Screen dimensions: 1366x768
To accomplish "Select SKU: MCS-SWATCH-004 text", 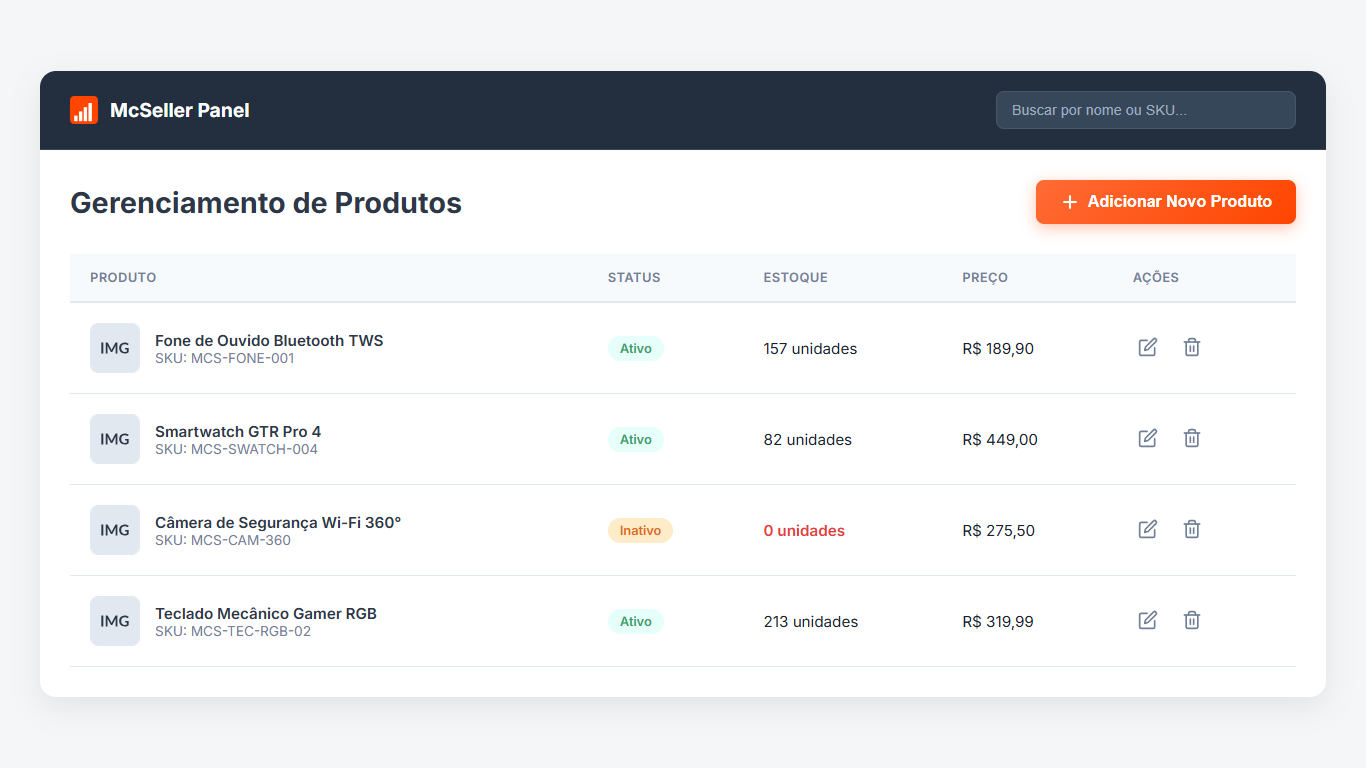I will click(236, 449).
